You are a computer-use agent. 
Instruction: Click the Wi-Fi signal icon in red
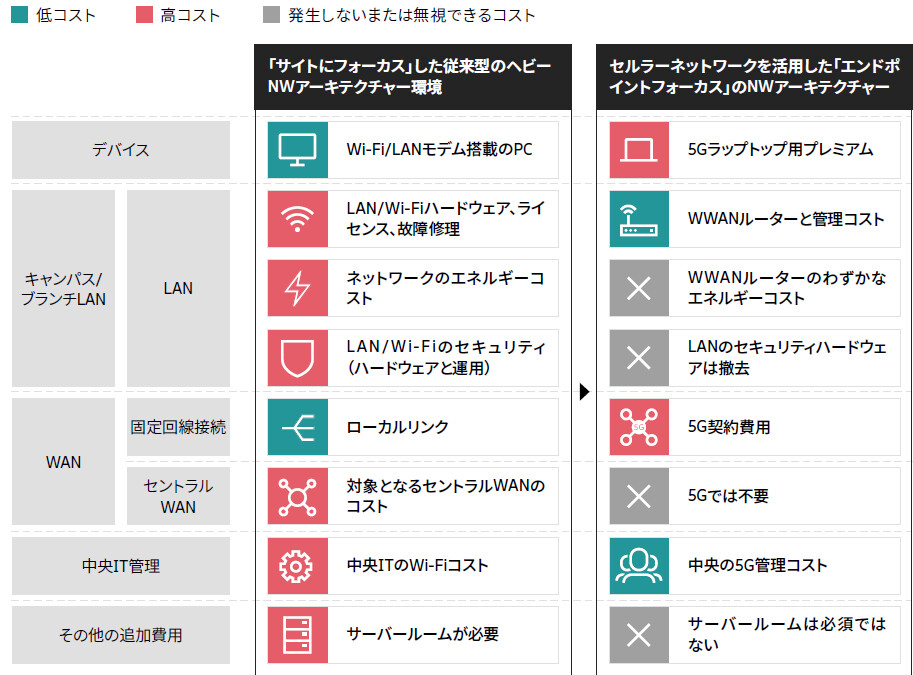[297, 219]
